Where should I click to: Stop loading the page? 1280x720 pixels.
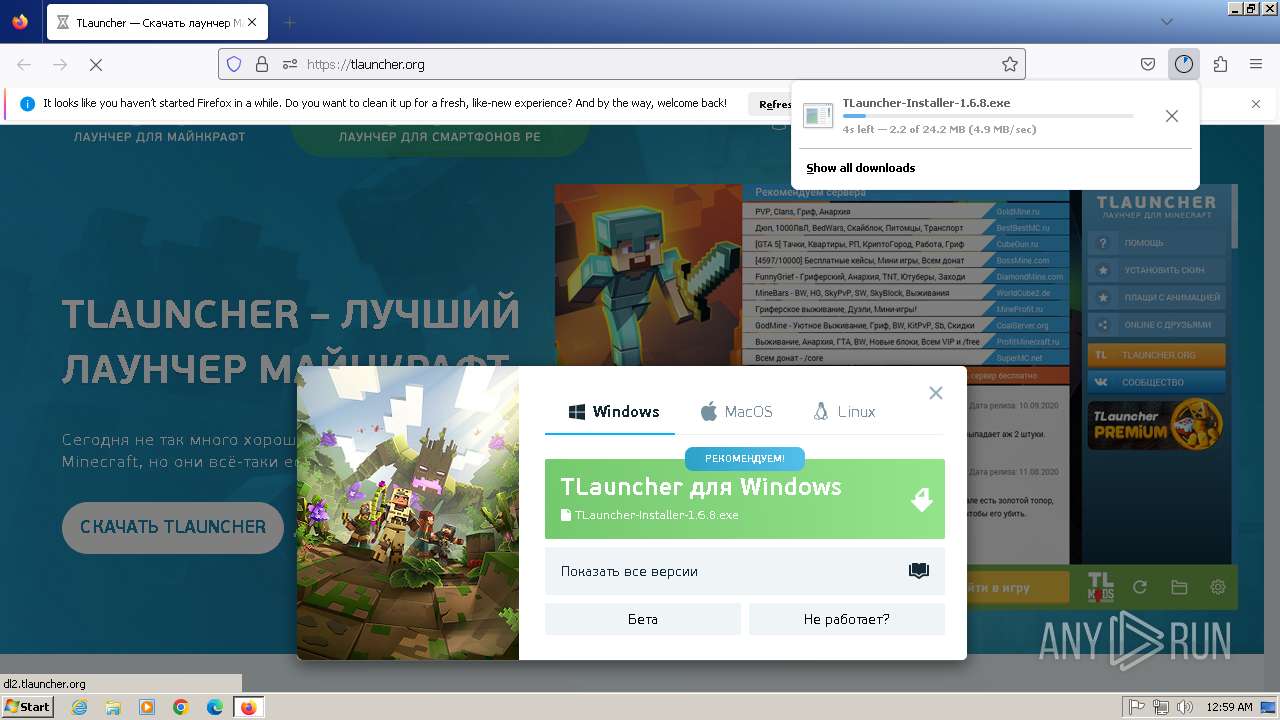tap(96, 64)
